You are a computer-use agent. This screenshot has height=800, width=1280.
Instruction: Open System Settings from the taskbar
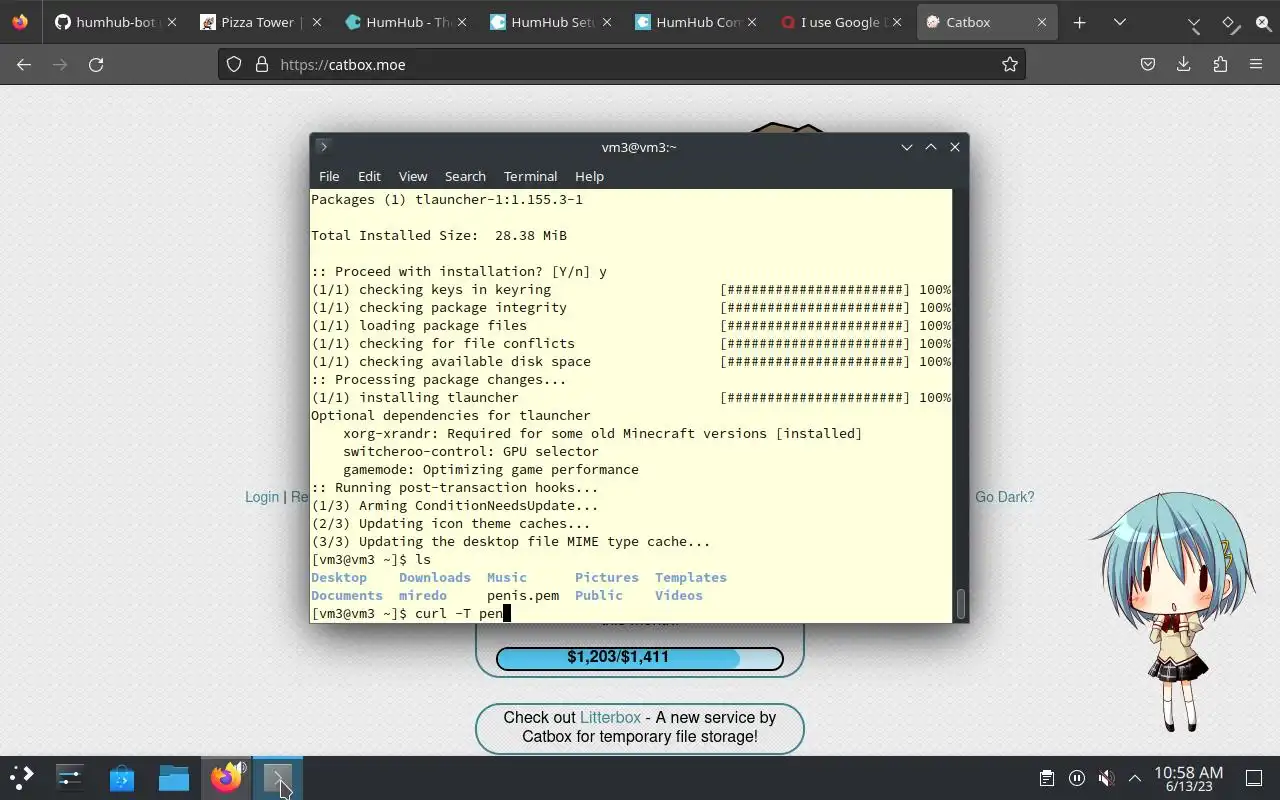pos(70,777)
